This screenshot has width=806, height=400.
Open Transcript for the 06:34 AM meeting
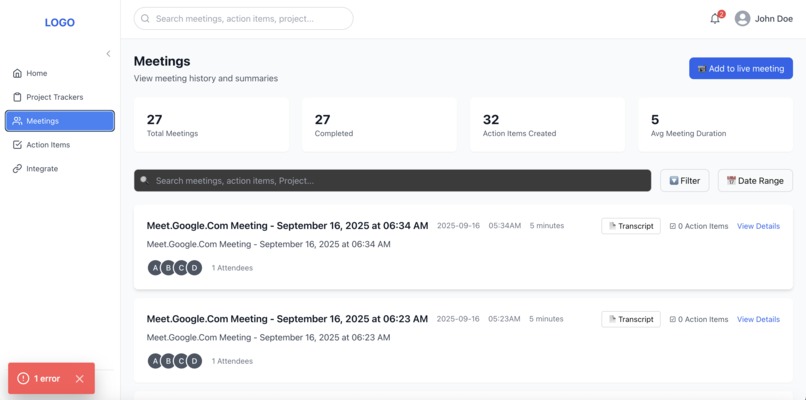[x=631, y=226]
